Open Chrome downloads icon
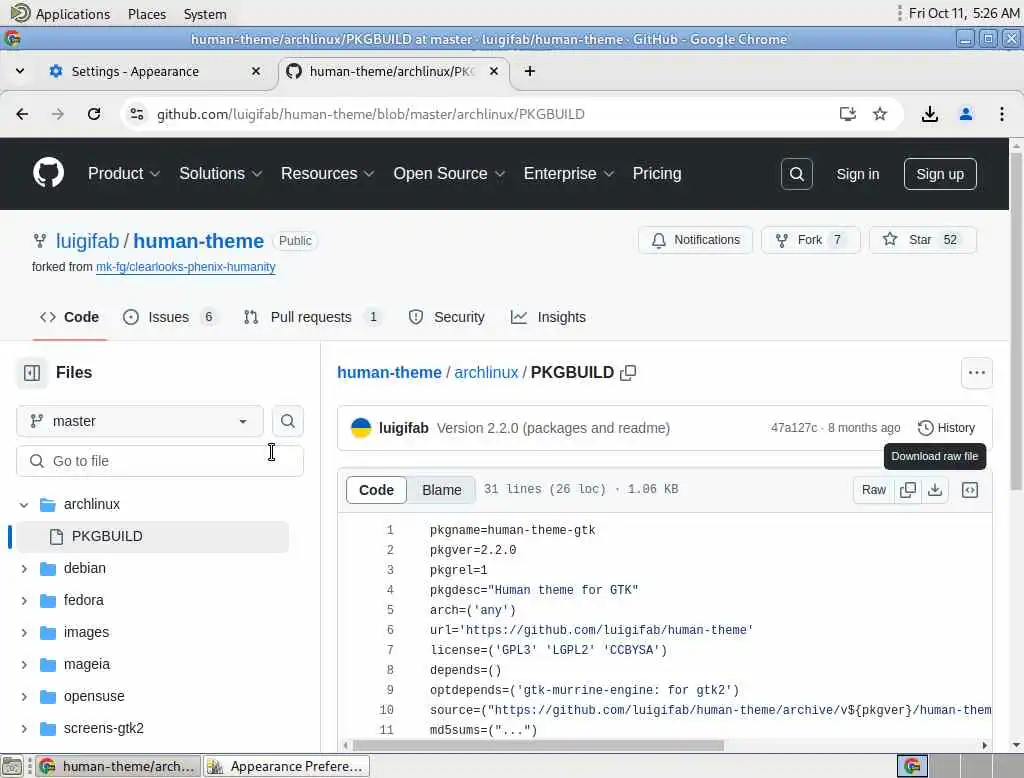Image resolution: width=1024 pixels, height=778 pixels. pyautogui.click(x=929, y=114)
